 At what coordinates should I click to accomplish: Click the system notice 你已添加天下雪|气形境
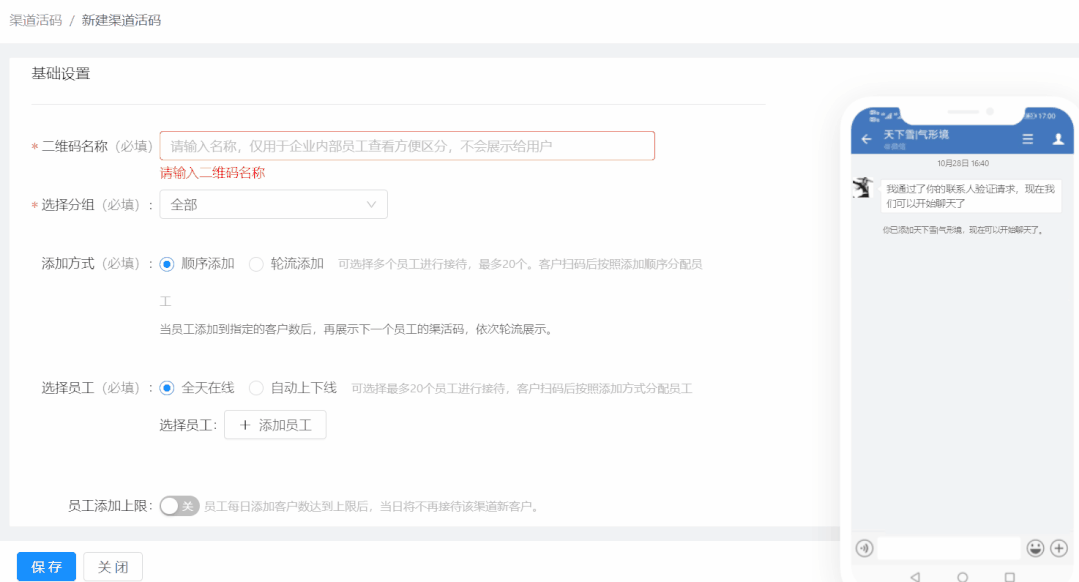(x=963, y=230)
